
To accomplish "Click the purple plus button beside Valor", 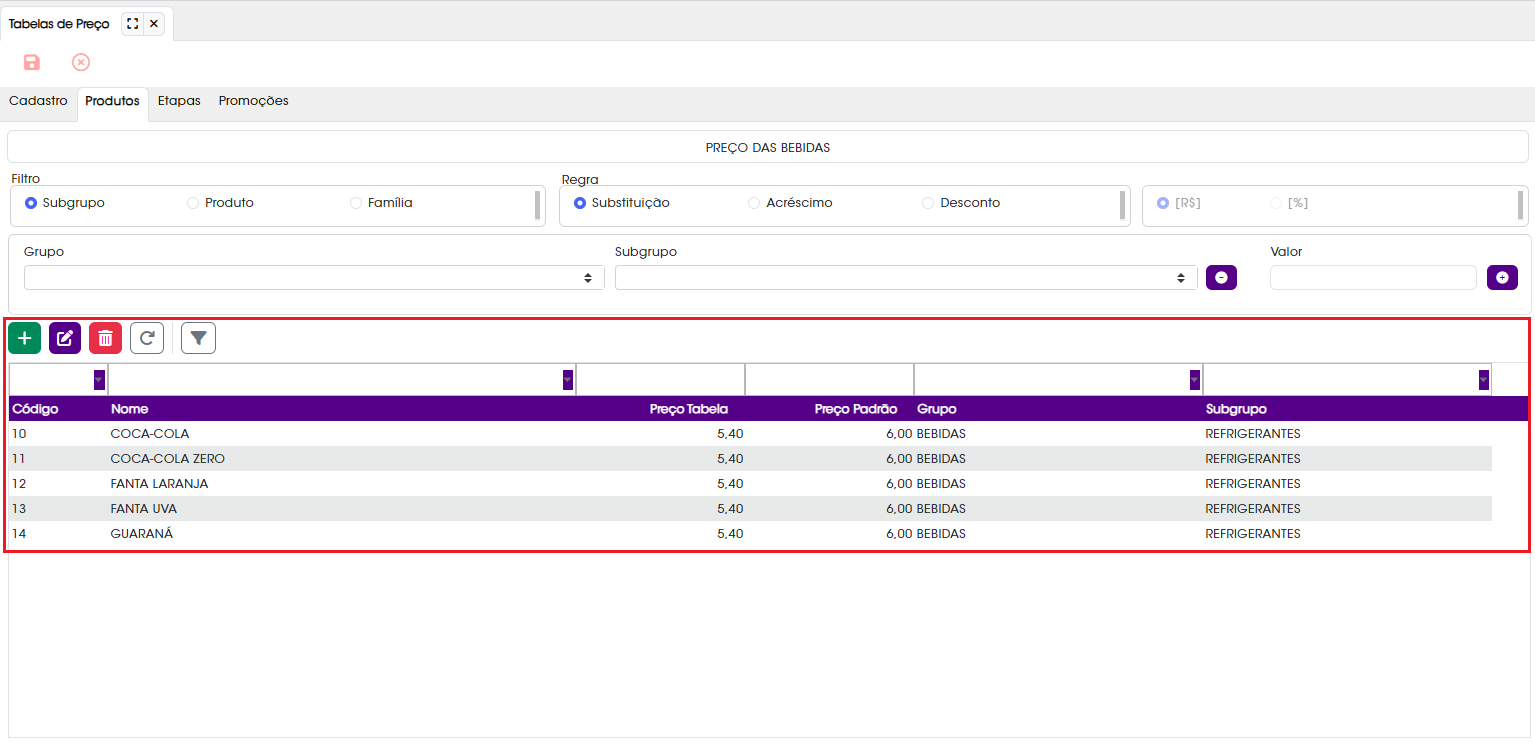I will coord(1502,278).
